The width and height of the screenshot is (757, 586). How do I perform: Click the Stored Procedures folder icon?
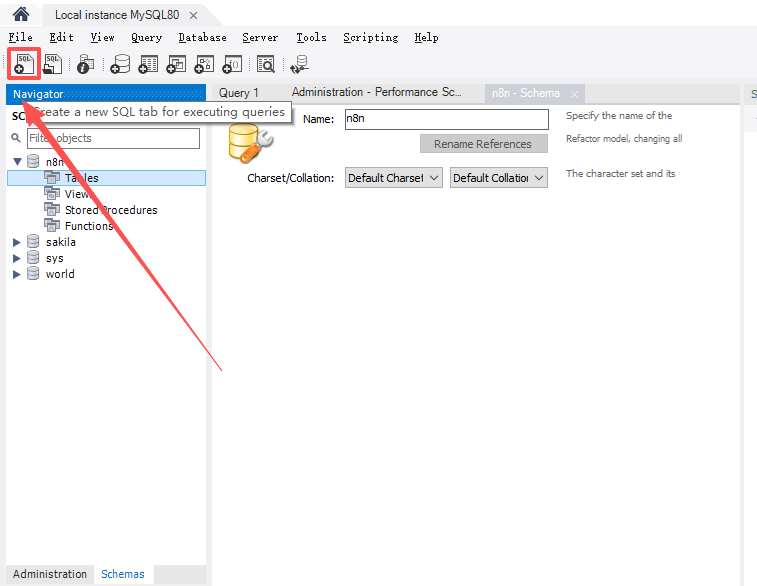pos(52,209)
